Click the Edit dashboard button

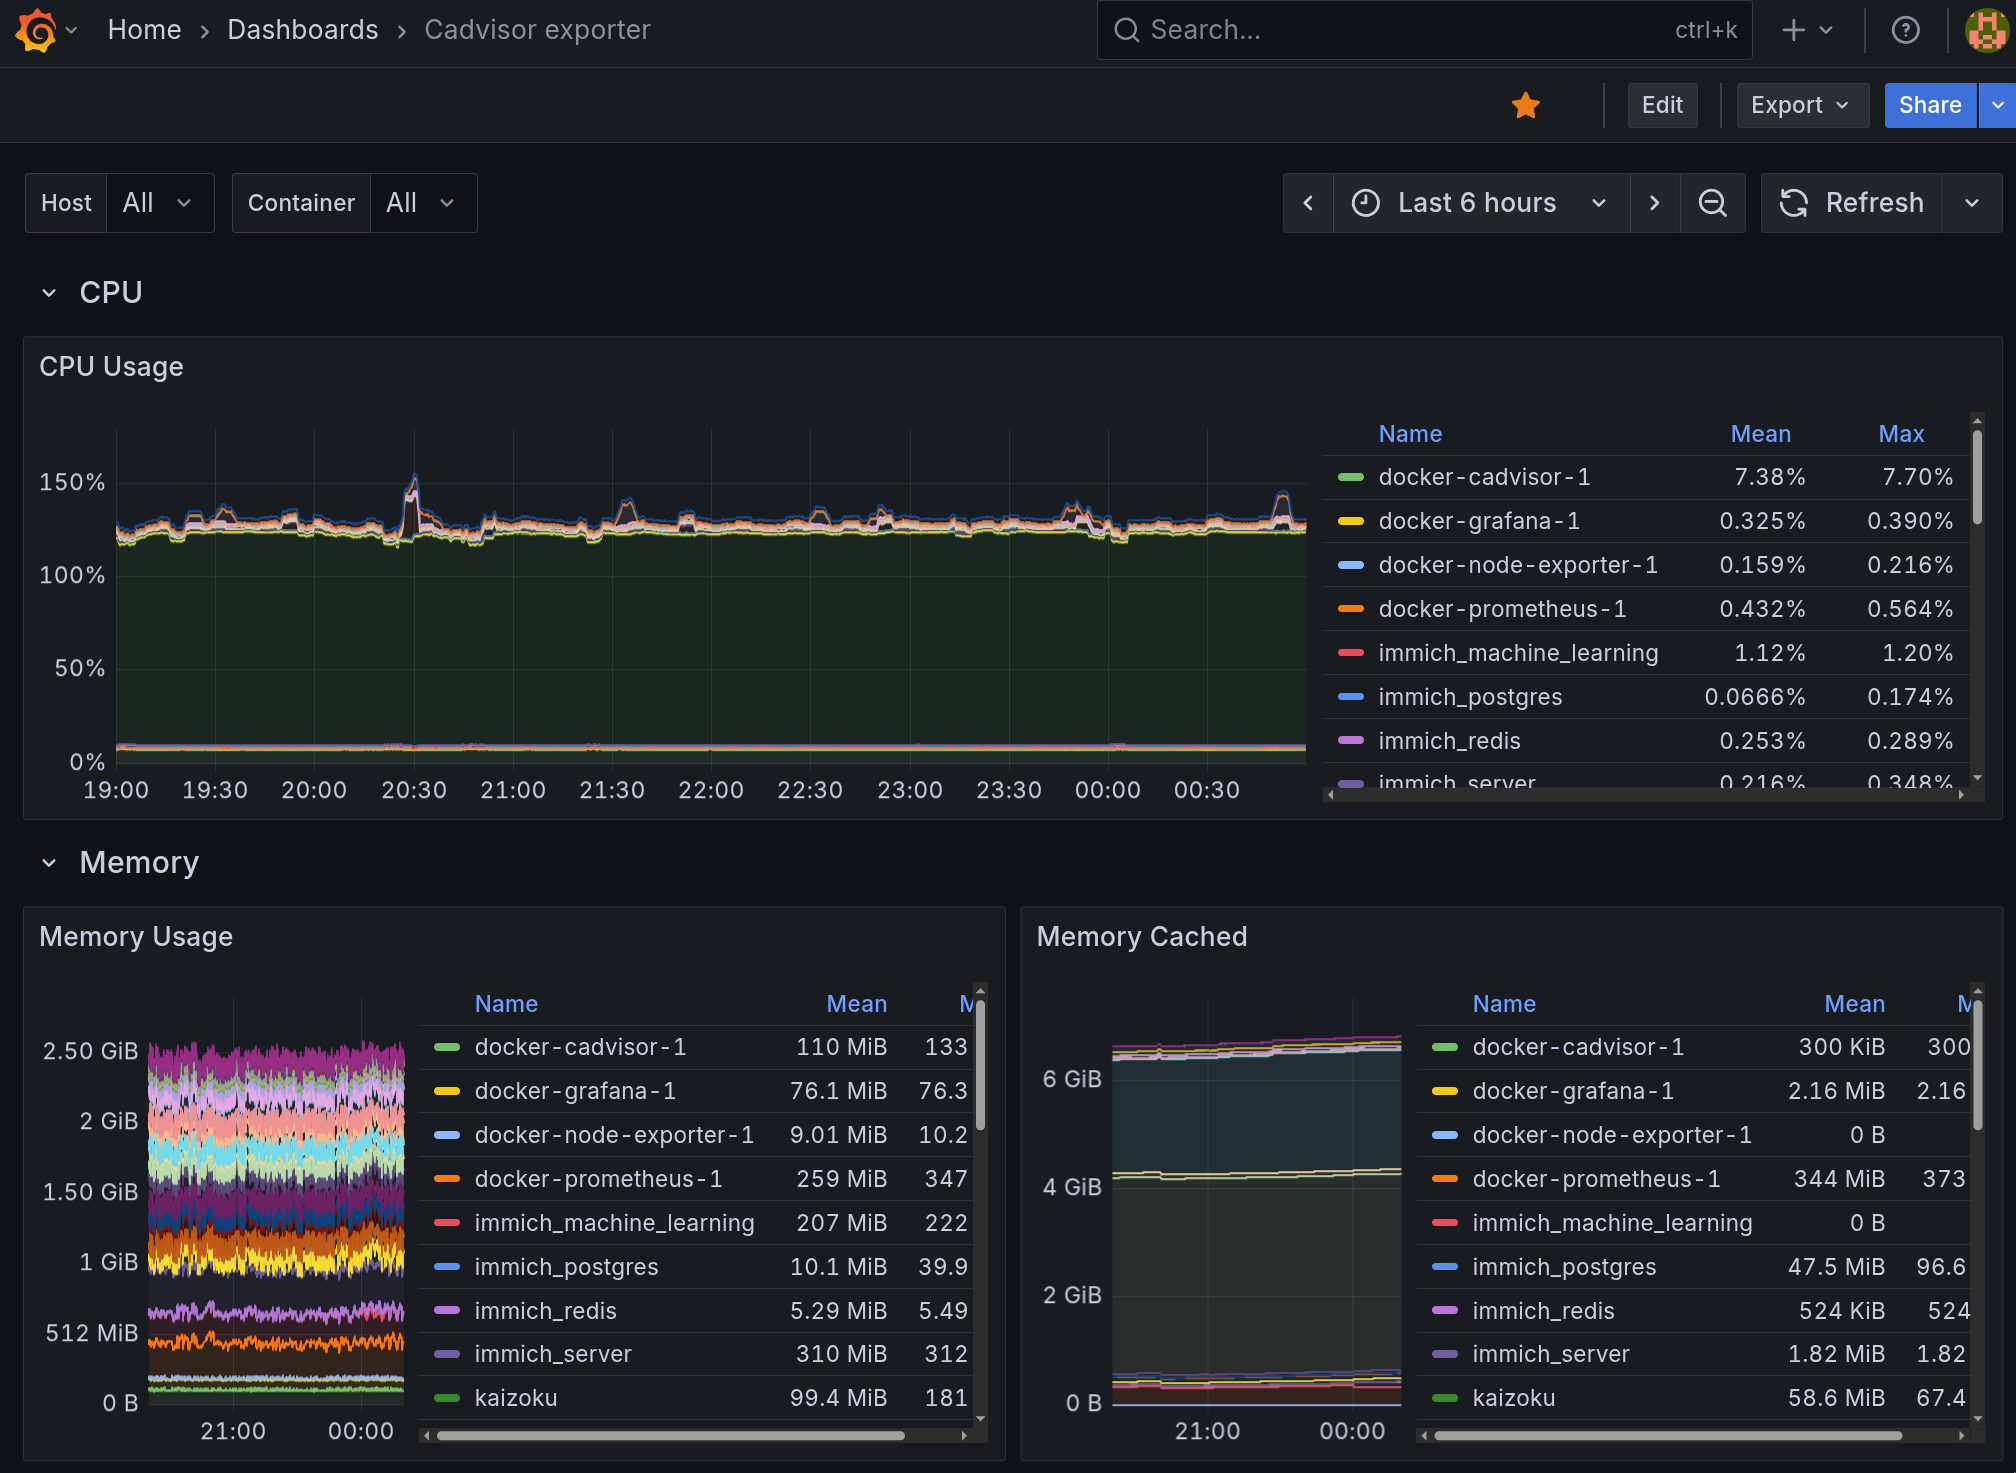pyautogui.click(x=1661, y=105)
